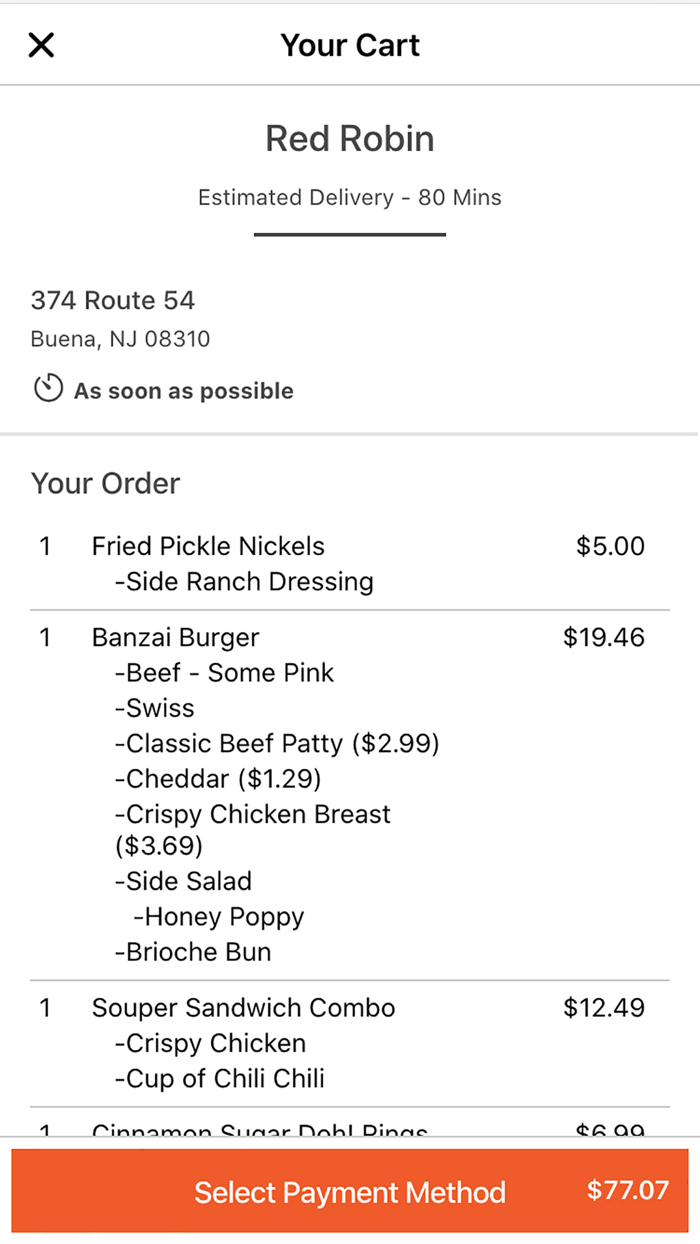Tap Side Ranch Dressing modifier

[x=244, y=582]
